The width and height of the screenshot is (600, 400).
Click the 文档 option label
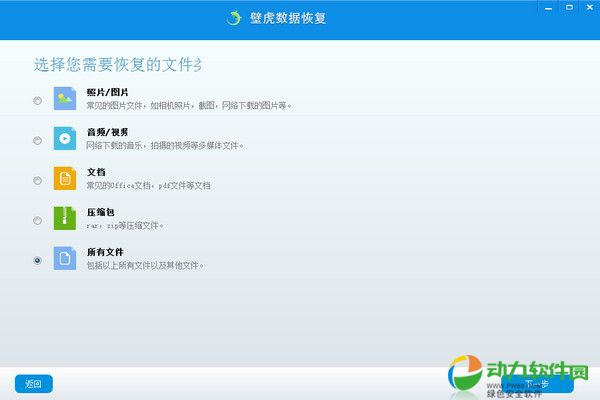tap(97, 172)
